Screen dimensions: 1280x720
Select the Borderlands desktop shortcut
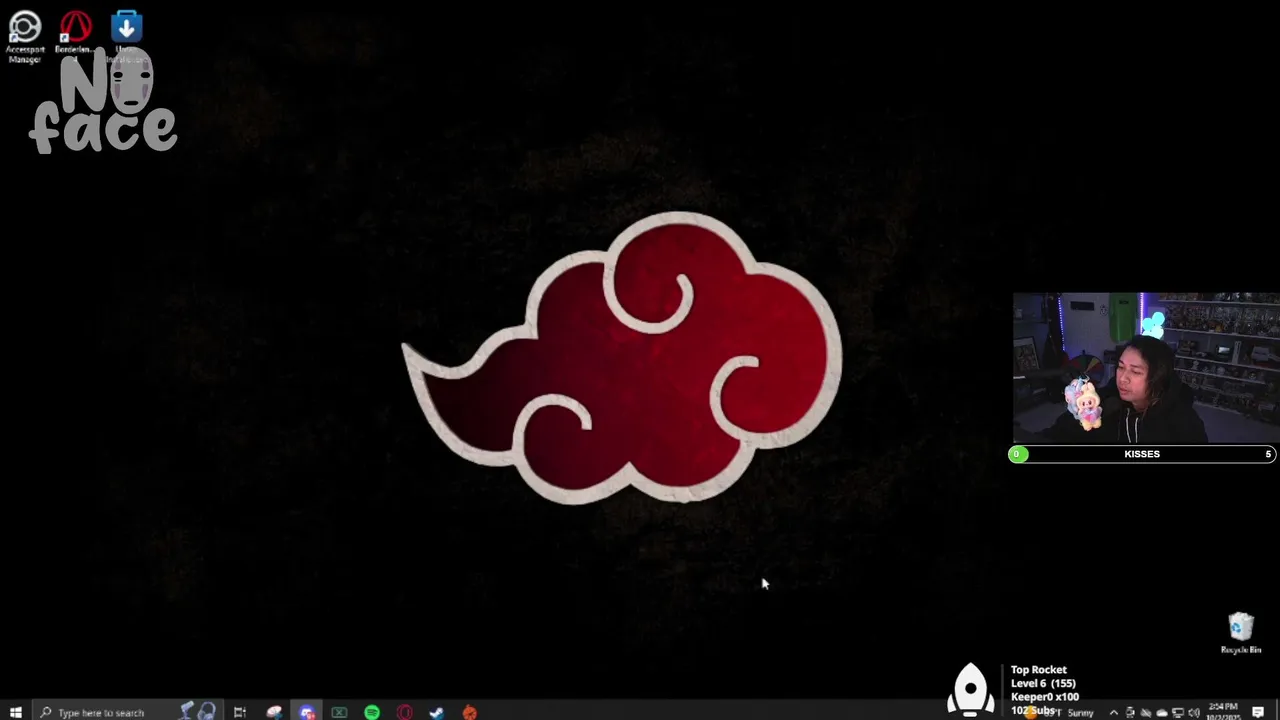click(74, 36)
